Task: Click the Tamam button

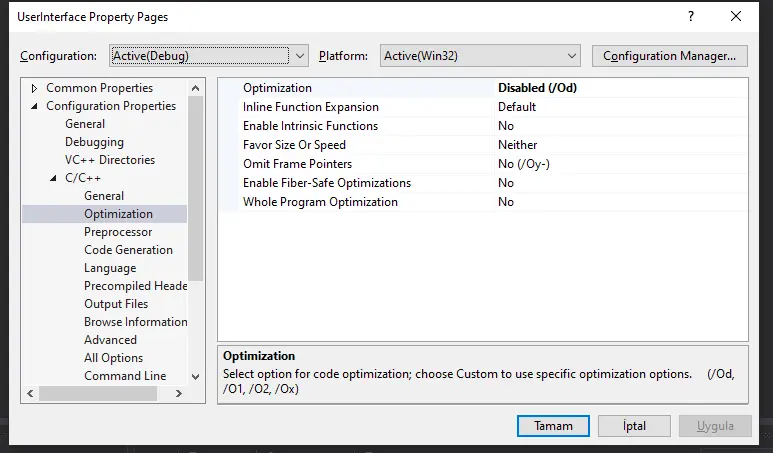Action: [553, 426]
